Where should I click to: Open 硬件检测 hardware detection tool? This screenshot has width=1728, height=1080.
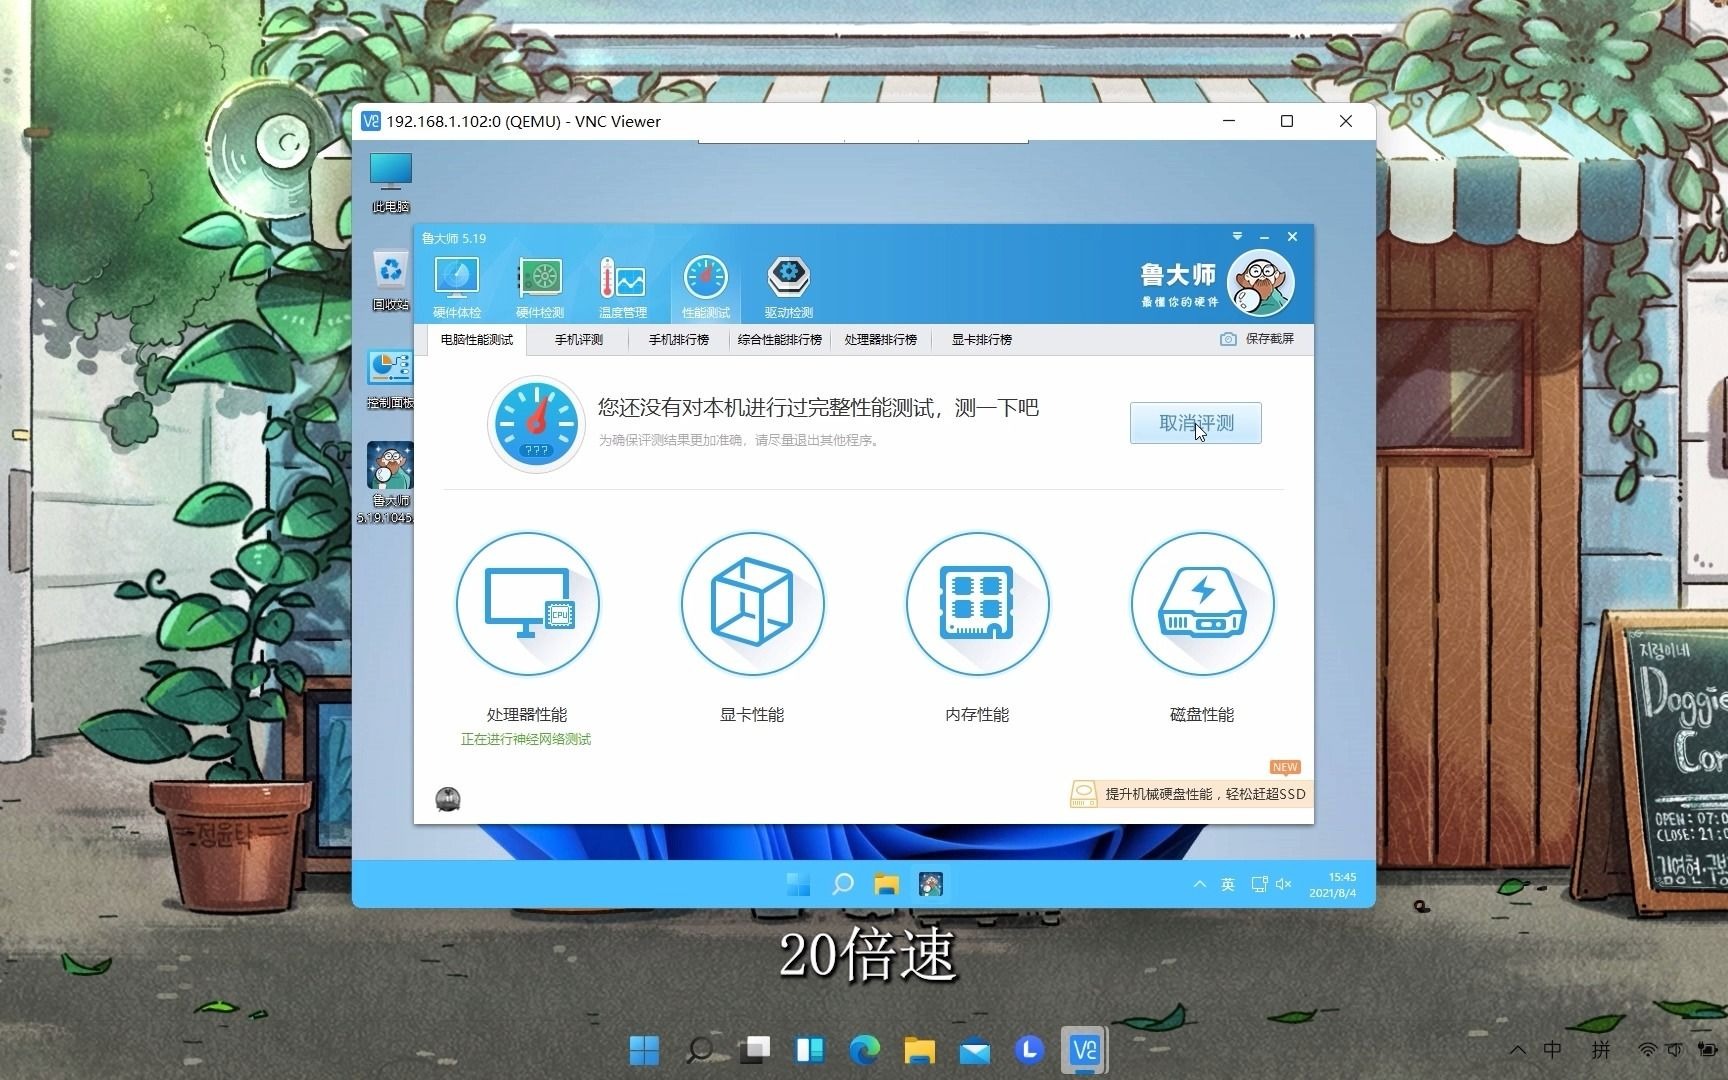tap(539, 287)
